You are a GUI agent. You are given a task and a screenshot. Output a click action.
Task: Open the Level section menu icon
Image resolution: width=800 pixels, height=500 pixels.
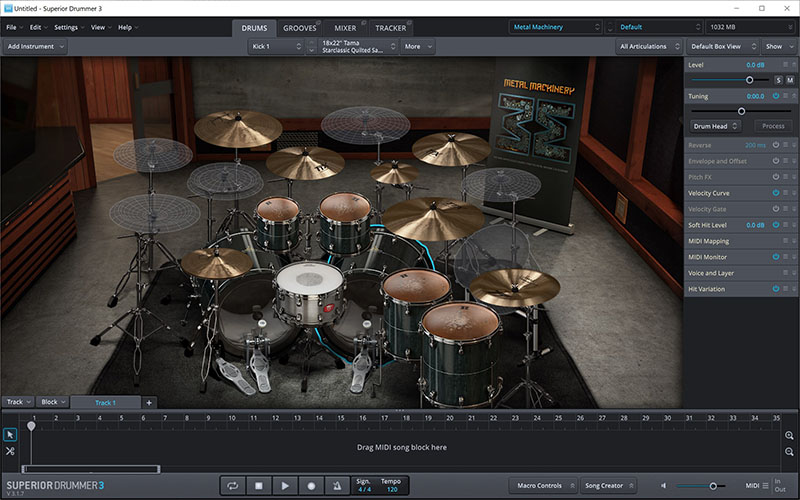(785, 65)
